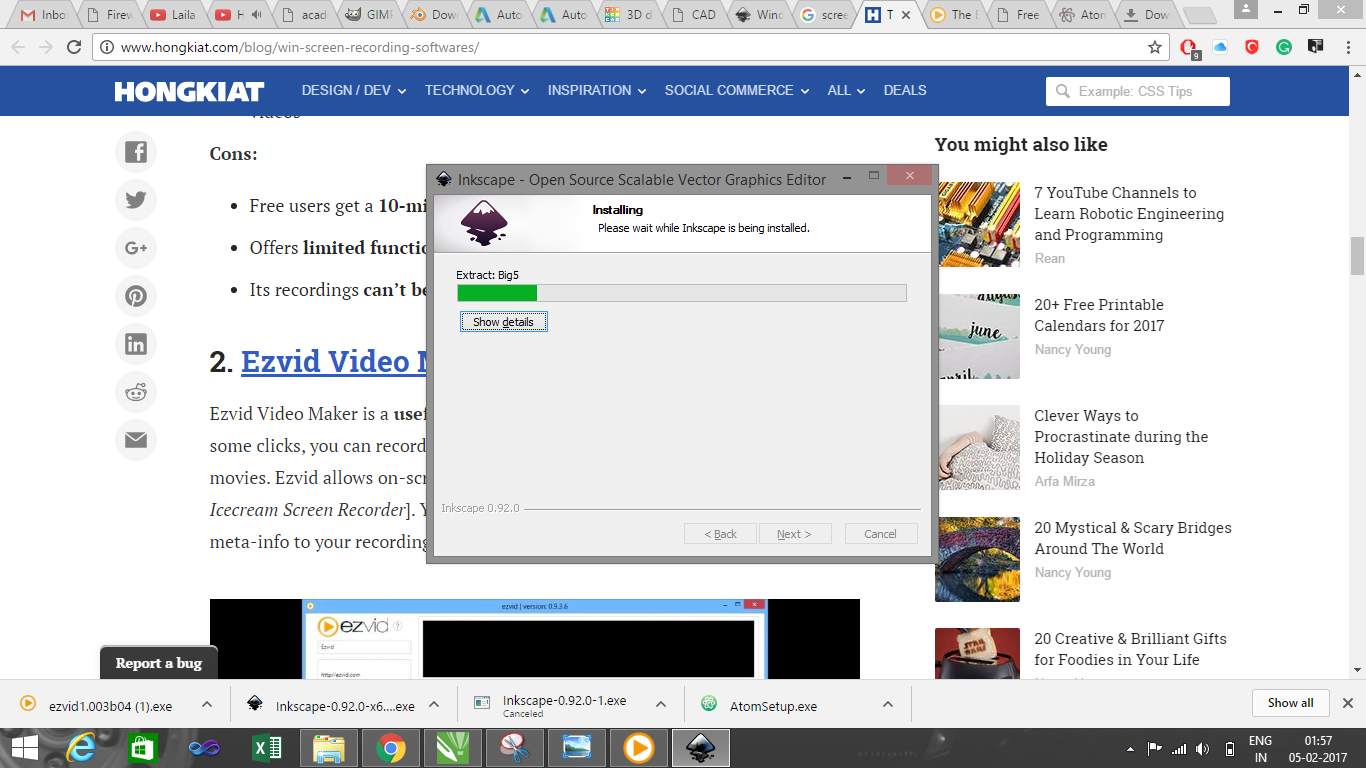
Task: Pin the article with the Pinterest icon
Action: pyautogui.click(x=136, y=296)
